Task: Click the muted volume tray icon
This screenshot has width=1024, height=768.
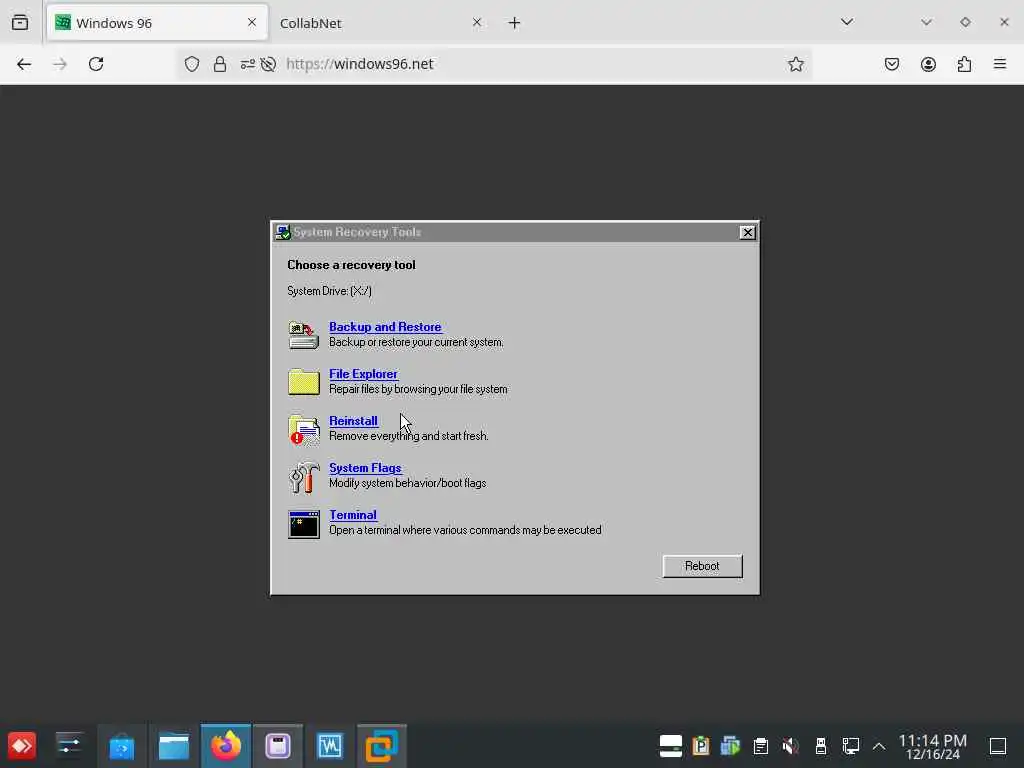Action: coord(790,746)
